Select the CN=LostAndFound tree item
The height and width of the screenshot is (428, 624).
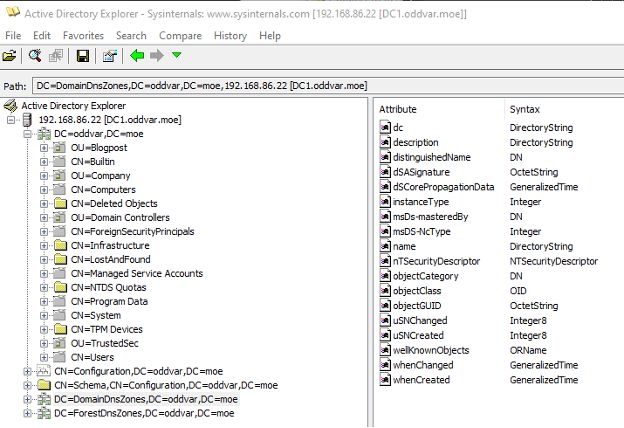tap(111, 259)
